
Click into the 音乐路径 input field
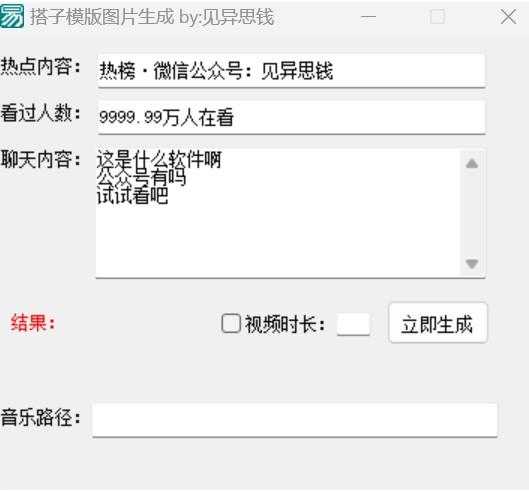295,419
